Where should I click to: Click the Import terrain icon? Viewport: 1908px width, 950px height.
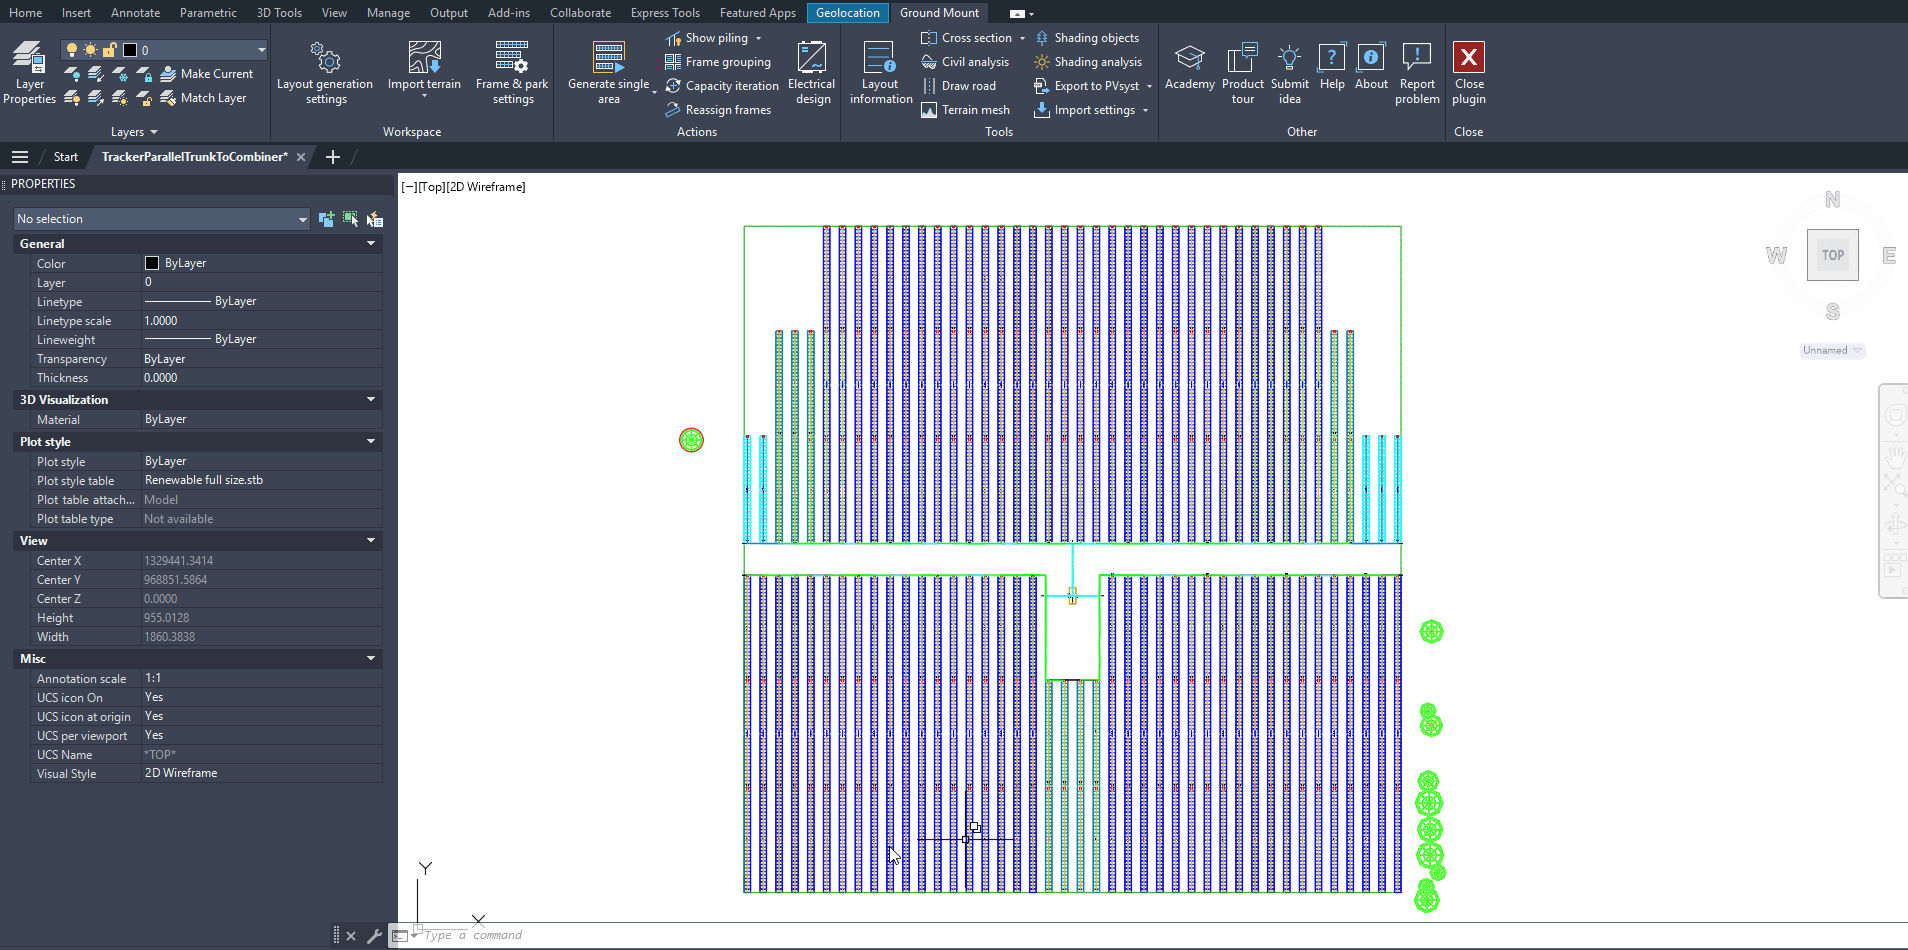coord(424,58)
